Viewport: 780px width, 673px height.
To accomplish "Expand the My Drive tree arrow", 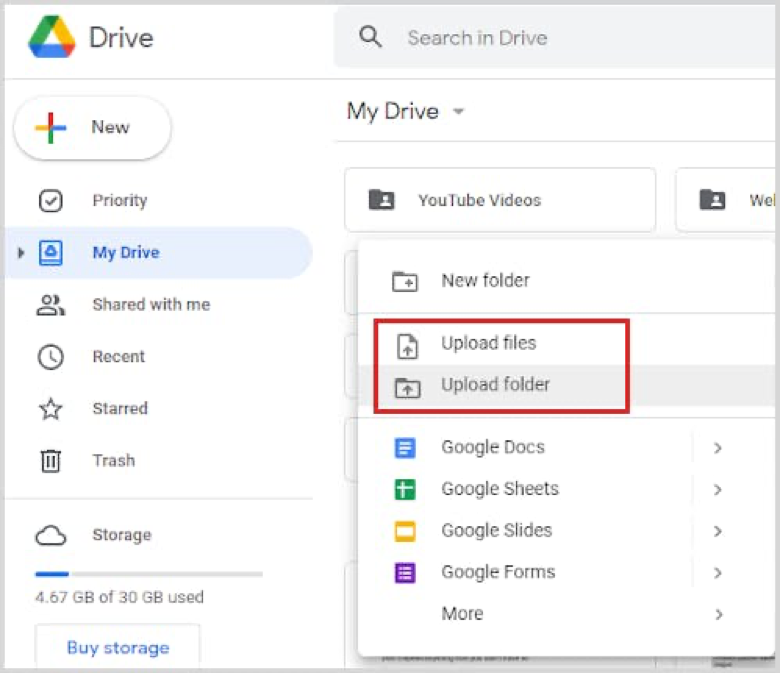I will click(21, 253).
